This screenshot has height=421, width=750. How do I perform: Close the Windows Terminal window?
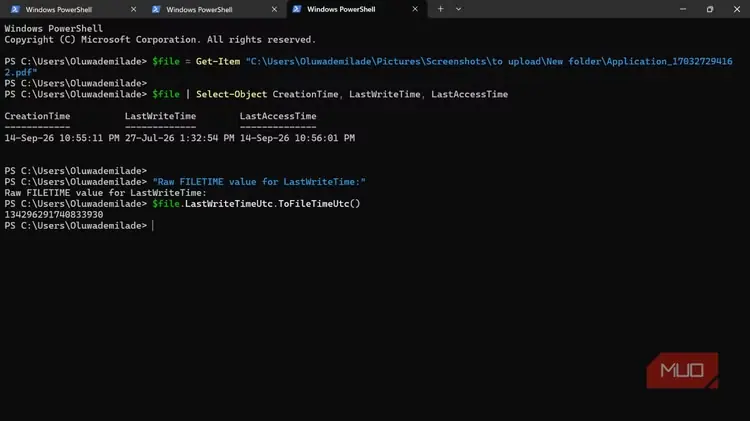coord(737,9)
